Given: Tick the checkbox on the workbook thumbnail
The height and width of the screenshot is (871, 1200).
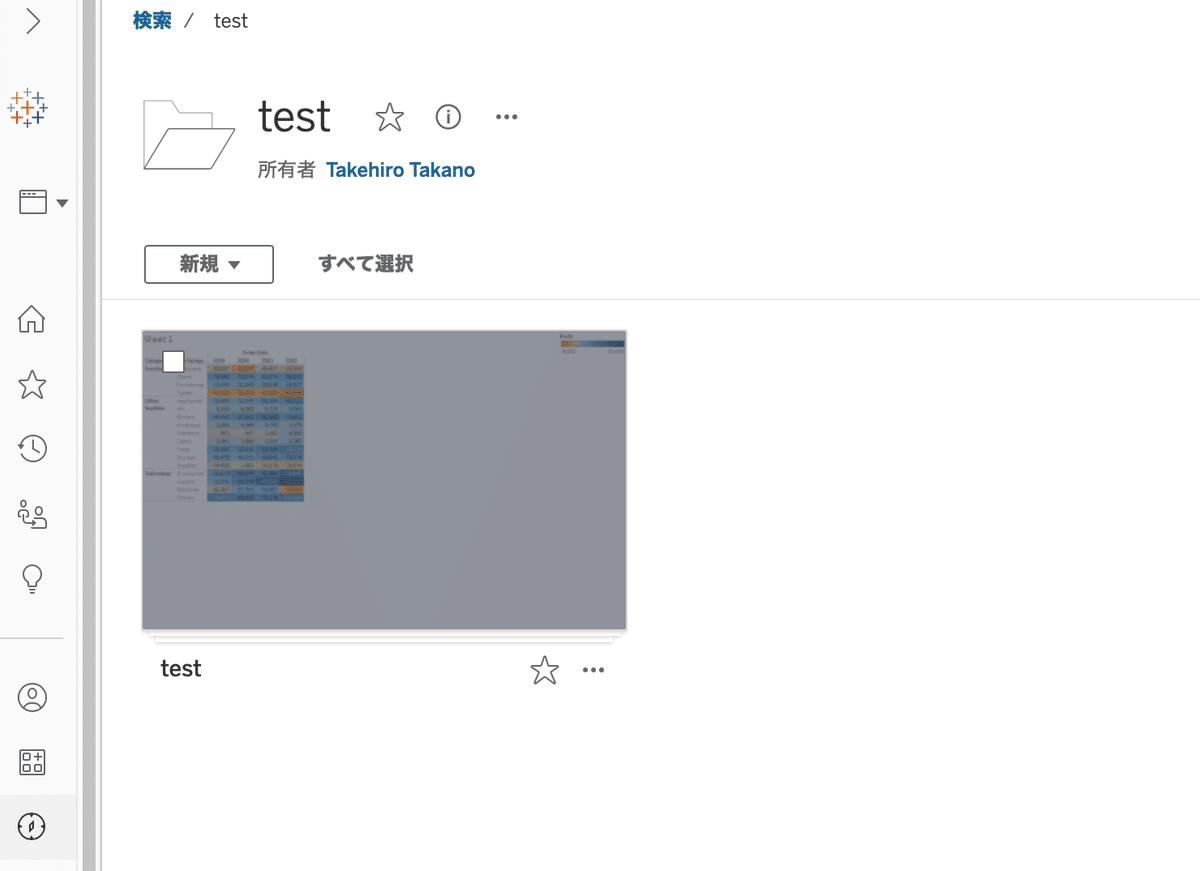Looking at the screenshot, I should coord(173,361).
